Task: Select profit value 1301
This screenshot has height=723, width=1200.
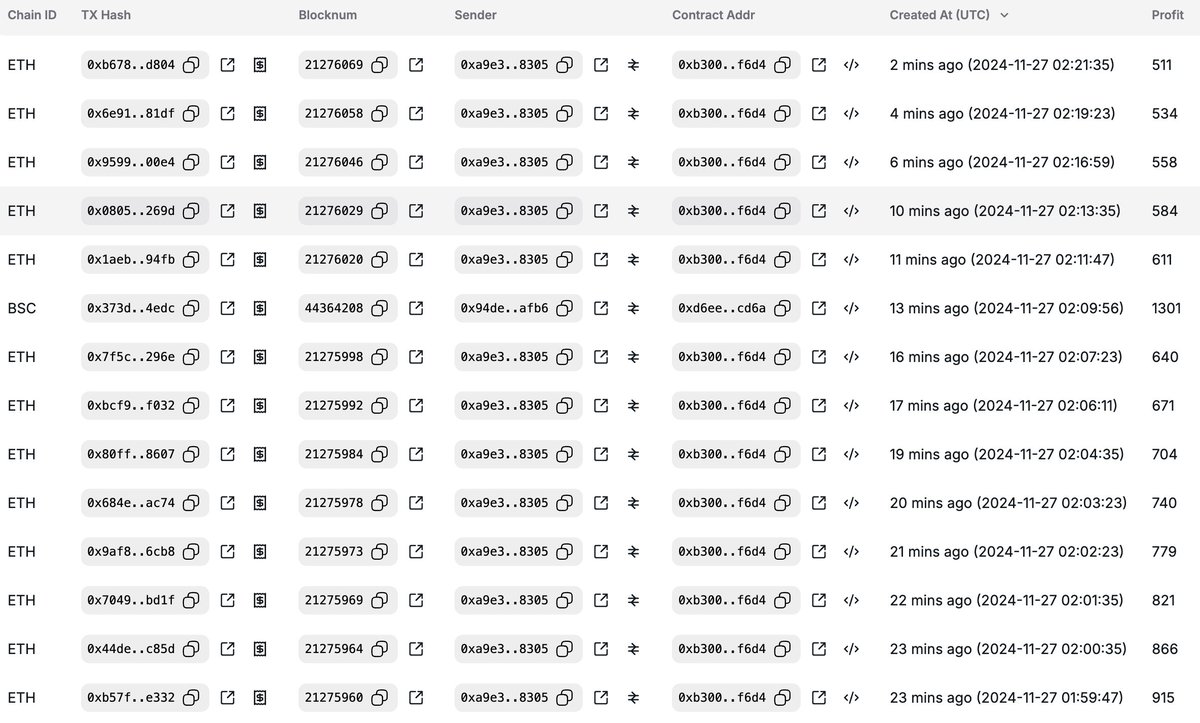Action: tap(1166, 308)
